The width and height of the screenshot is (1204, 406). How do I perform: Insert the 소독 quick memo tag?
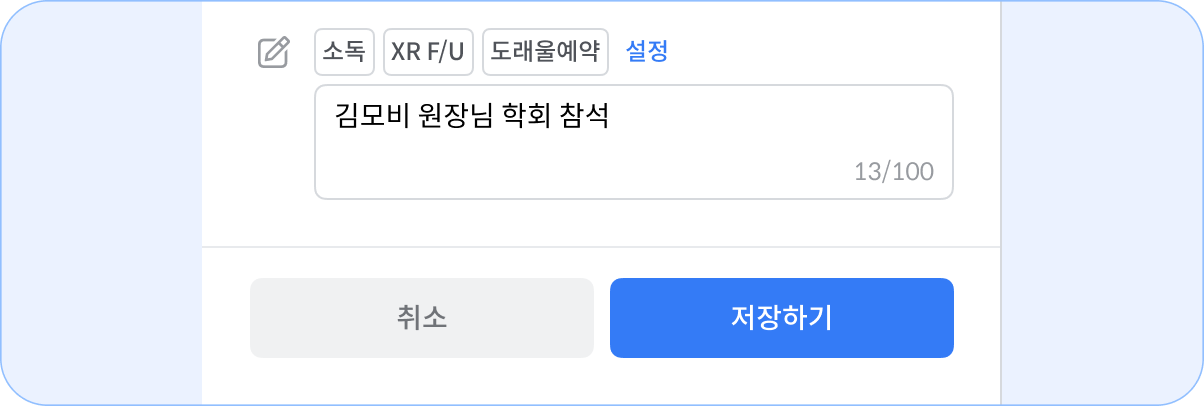pos(345,52)
